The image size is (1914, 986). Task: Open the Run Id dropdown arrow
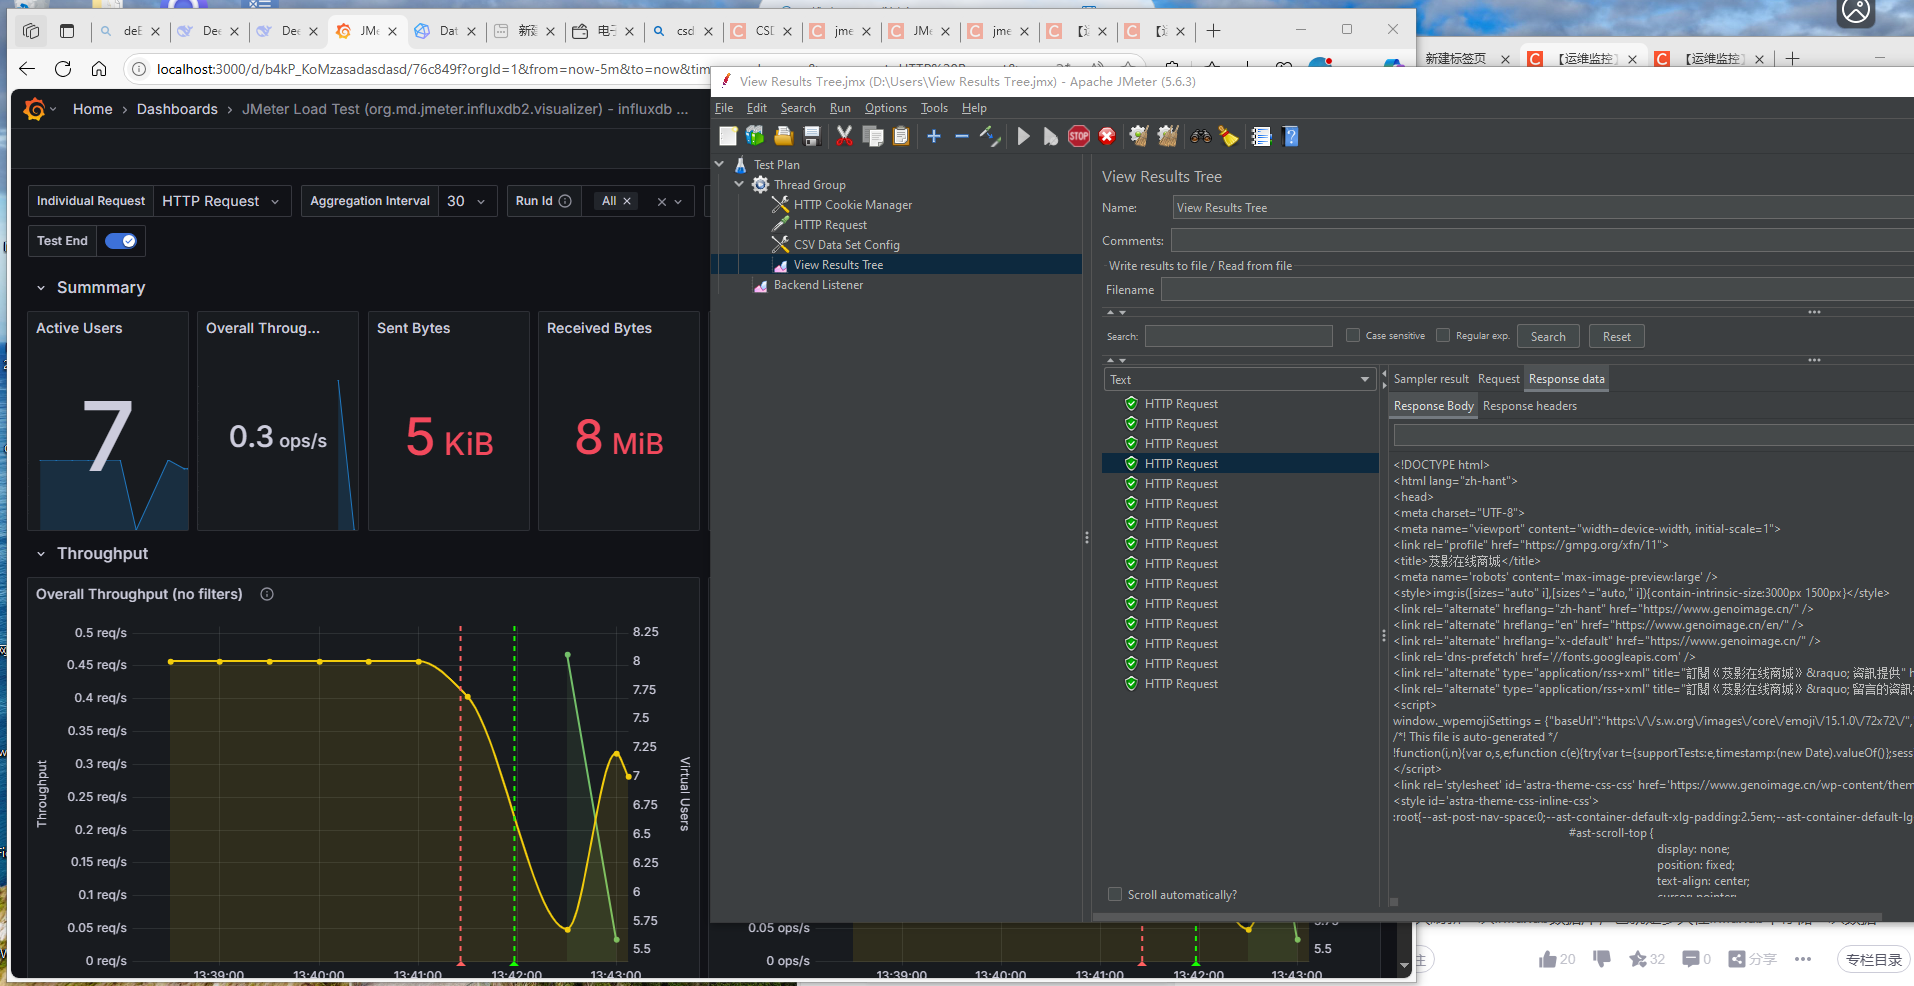pyautogui.click(x=678, y=201)
